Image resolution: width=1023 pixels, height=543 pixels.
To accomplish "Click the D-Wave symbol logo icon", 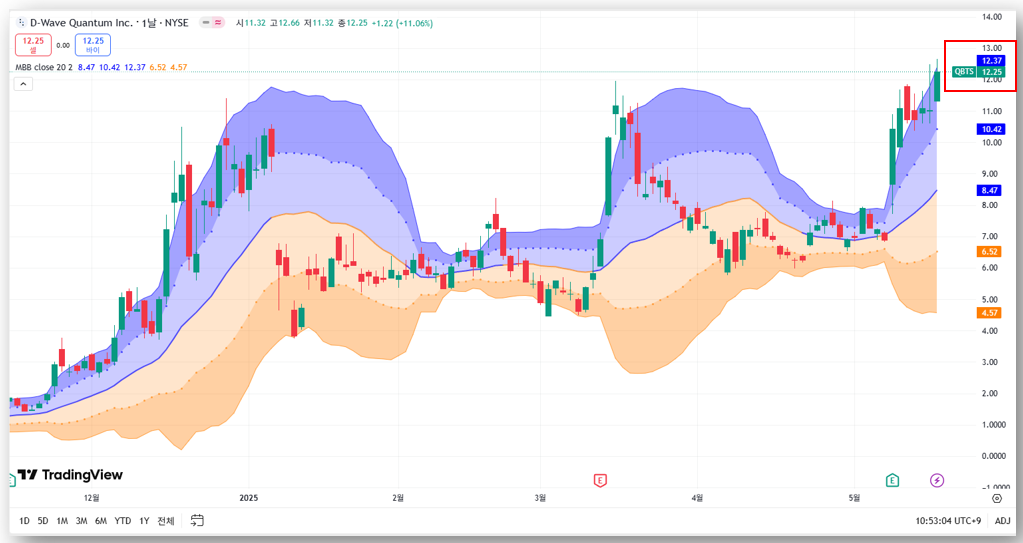I will (21, 23).
